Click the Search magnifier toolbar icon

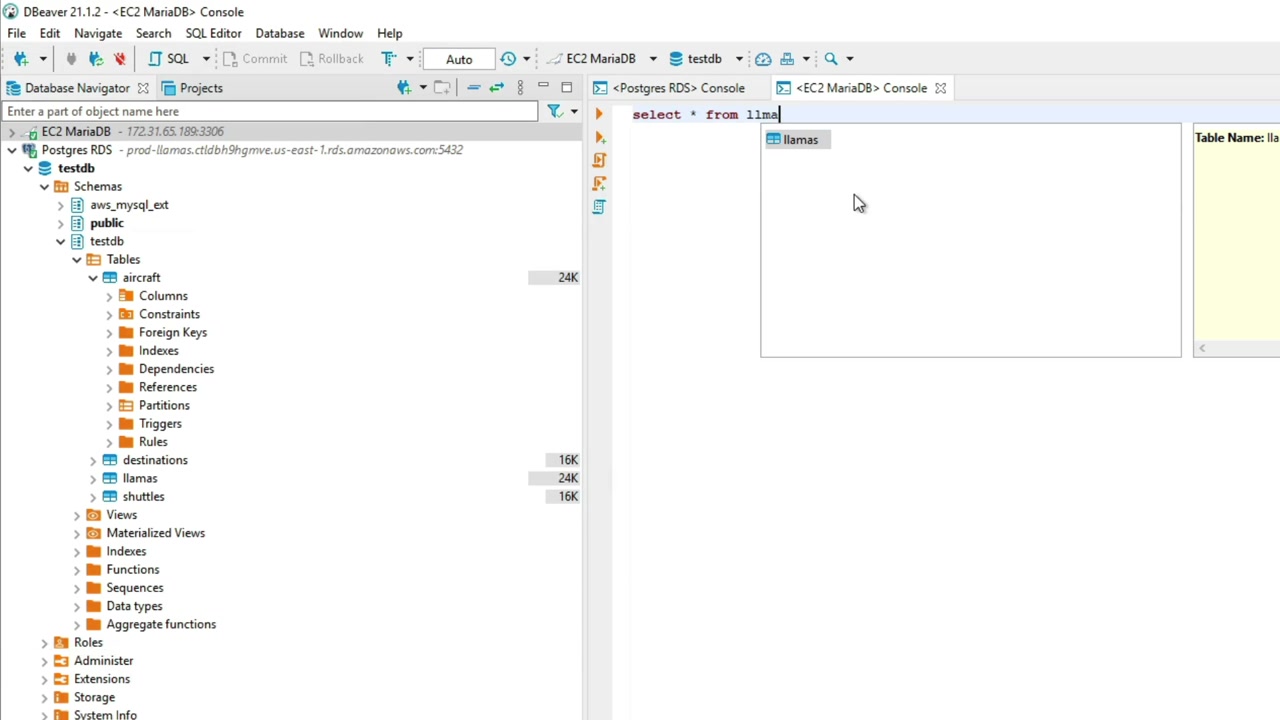pyautogui.click(x=831, y=59)
